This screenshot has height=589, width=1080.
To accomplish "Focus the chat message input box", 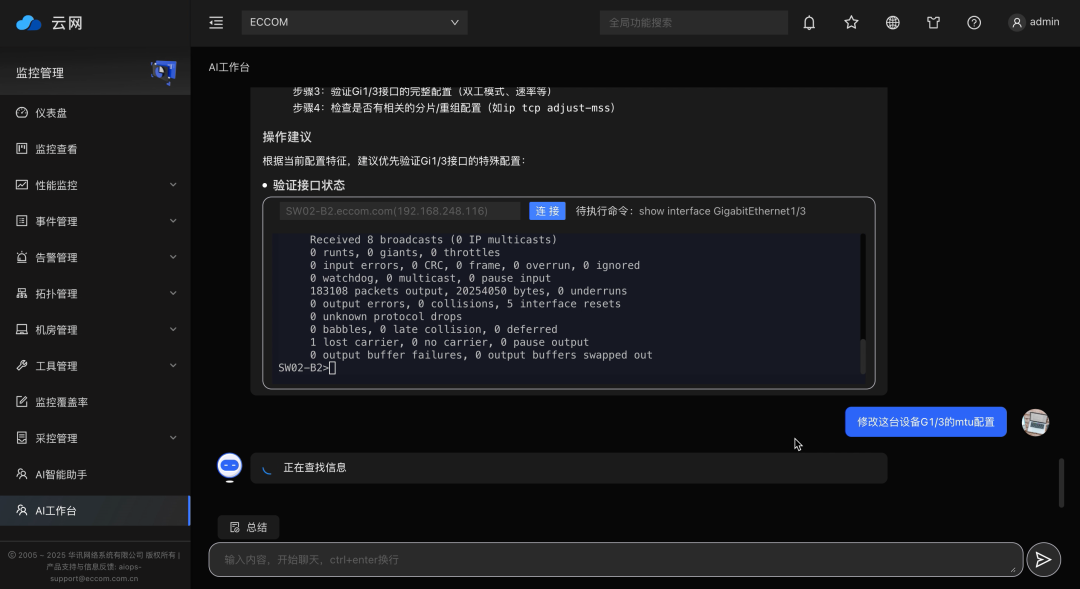I will 616,559.
